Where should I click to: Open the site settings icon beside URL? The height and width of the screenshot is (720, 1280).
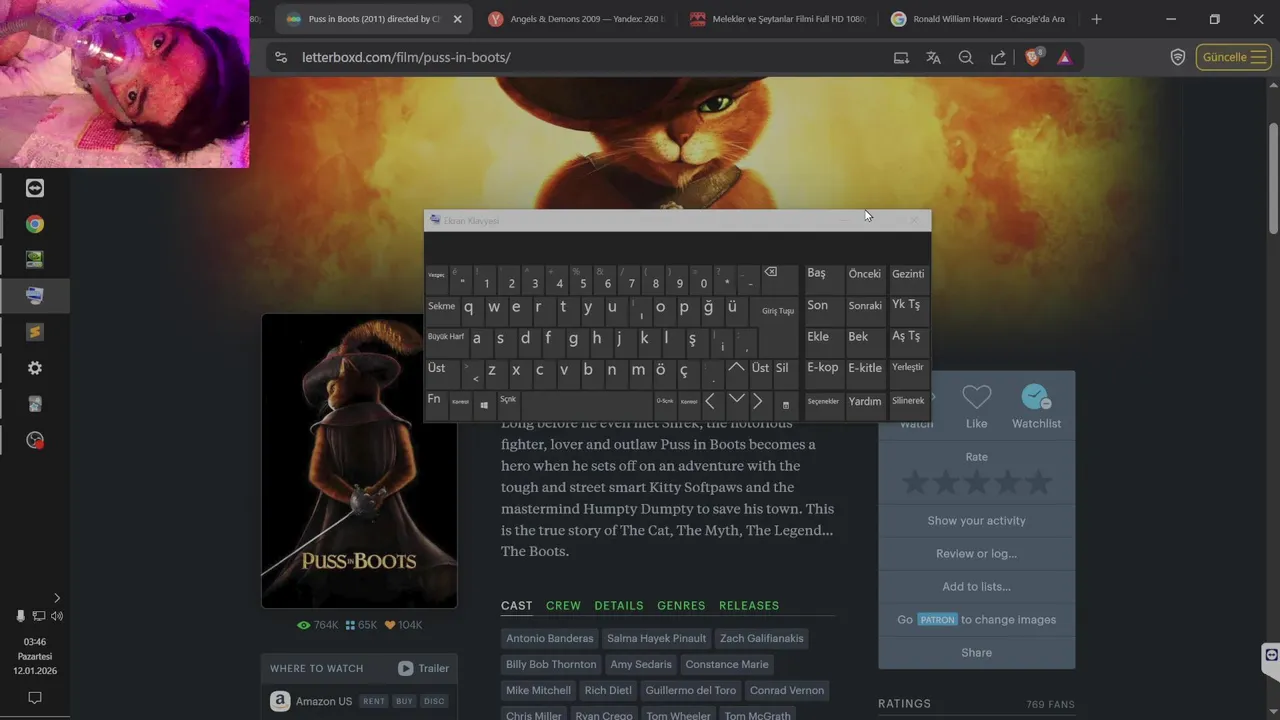(x=281, y=57)
